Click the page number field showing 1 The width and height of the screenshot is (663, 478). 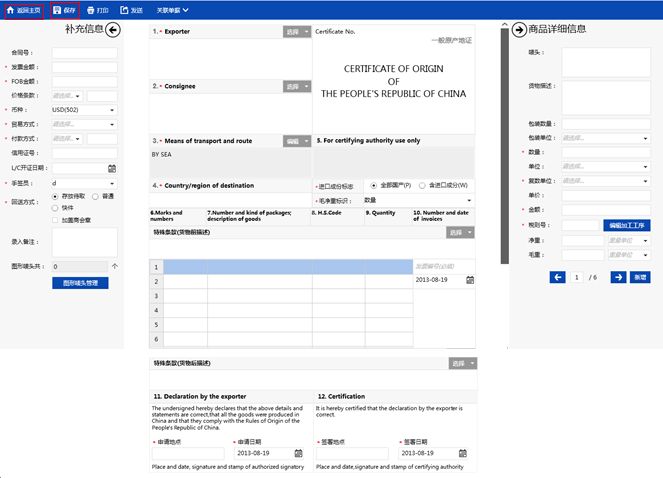pos(576,277)
